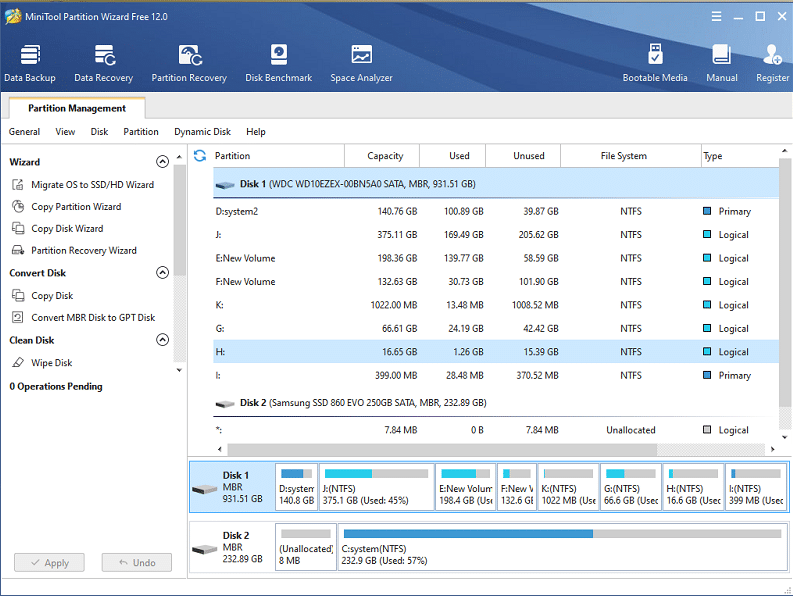Select the E:New Volume partition row
793x596 pixels.
tap(496, 258)
